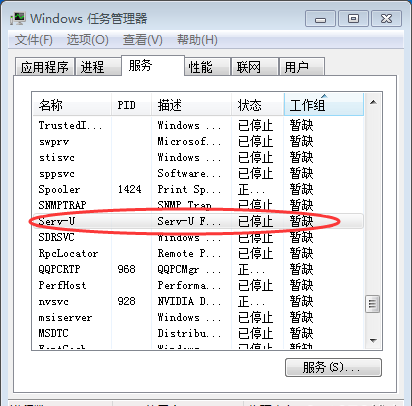This screenshot has width=412, height=406.
Task: Click the Distribu... description
Action: point(189,333)
